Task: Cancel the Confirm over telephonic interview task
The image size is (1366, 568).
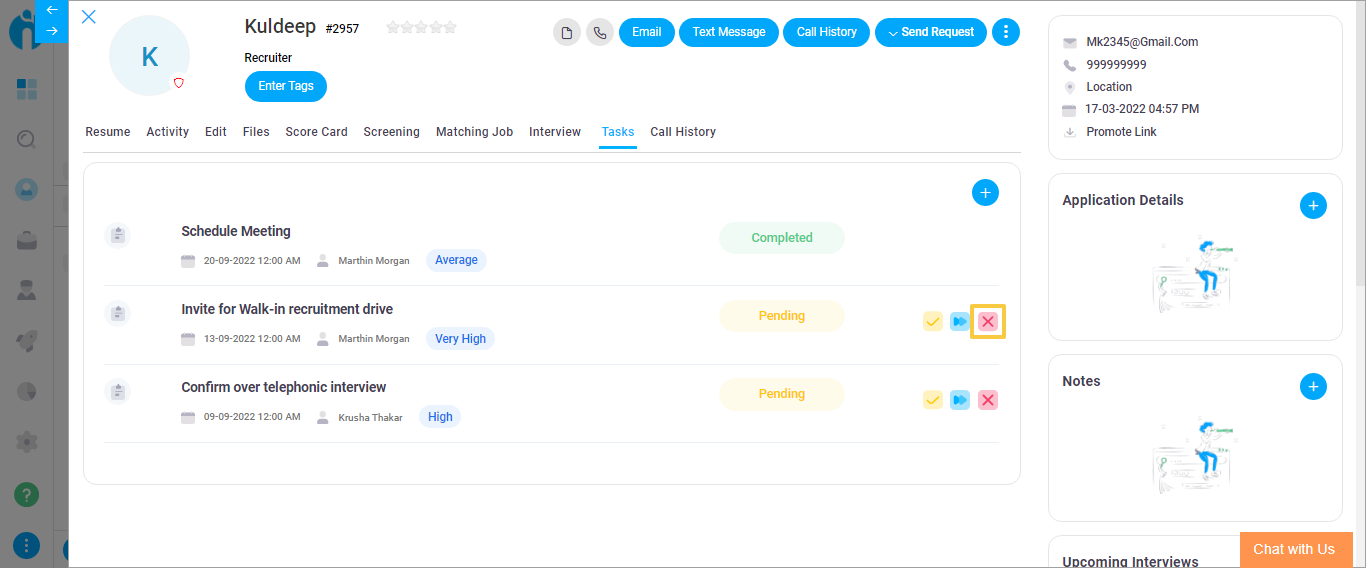Action: (988, 400)
